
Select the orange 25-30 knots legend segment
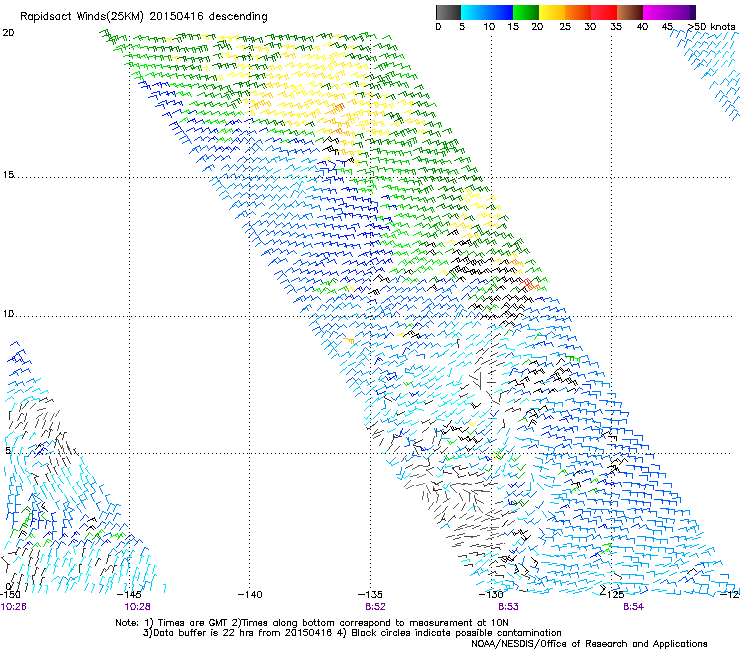578,12
